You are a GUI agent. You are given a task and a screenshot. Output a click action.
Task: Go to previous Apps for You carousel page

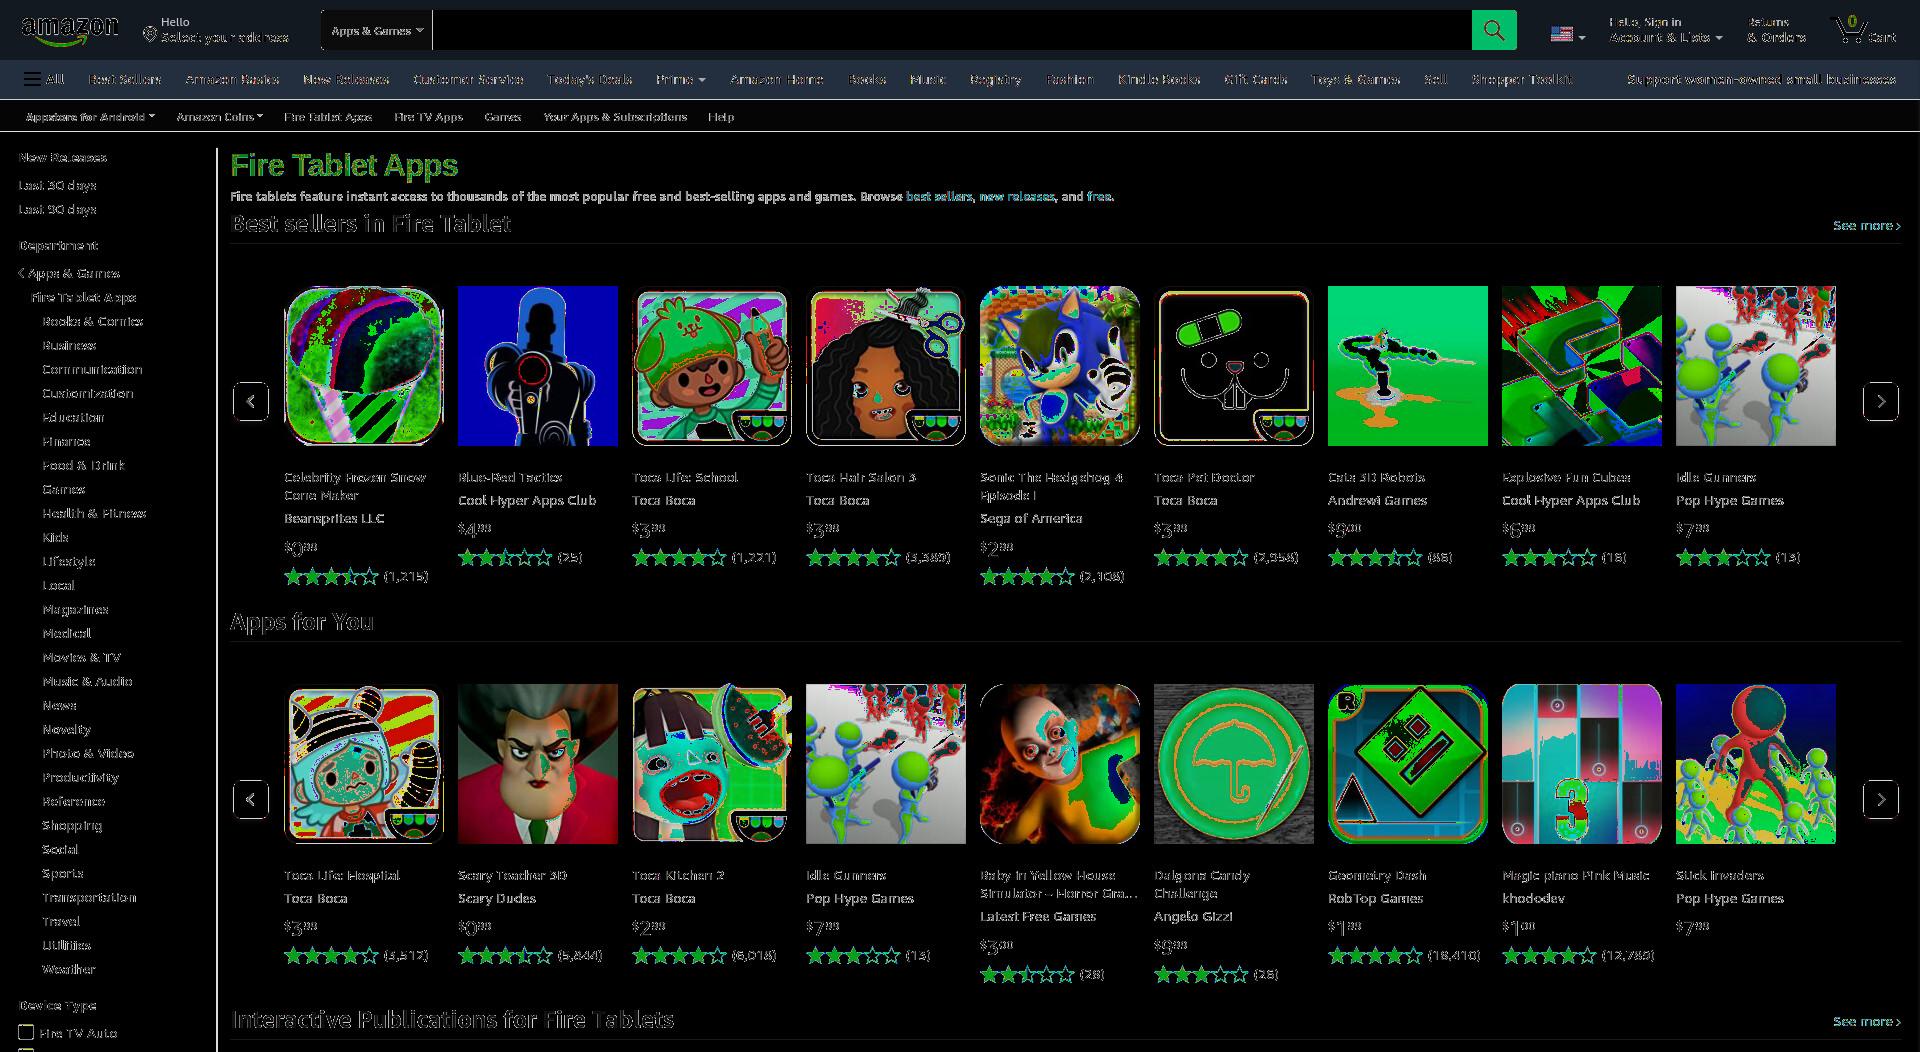point(250,799)
